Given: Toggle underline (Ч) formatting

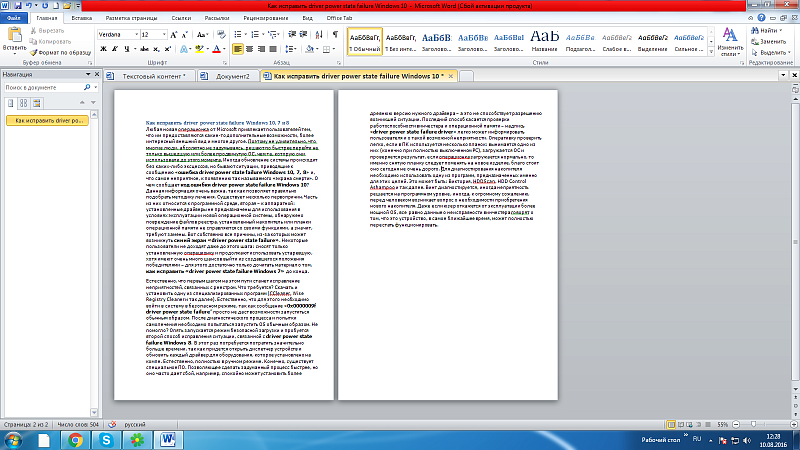Looking at the screenshot, I should click(x=127, y=49).
